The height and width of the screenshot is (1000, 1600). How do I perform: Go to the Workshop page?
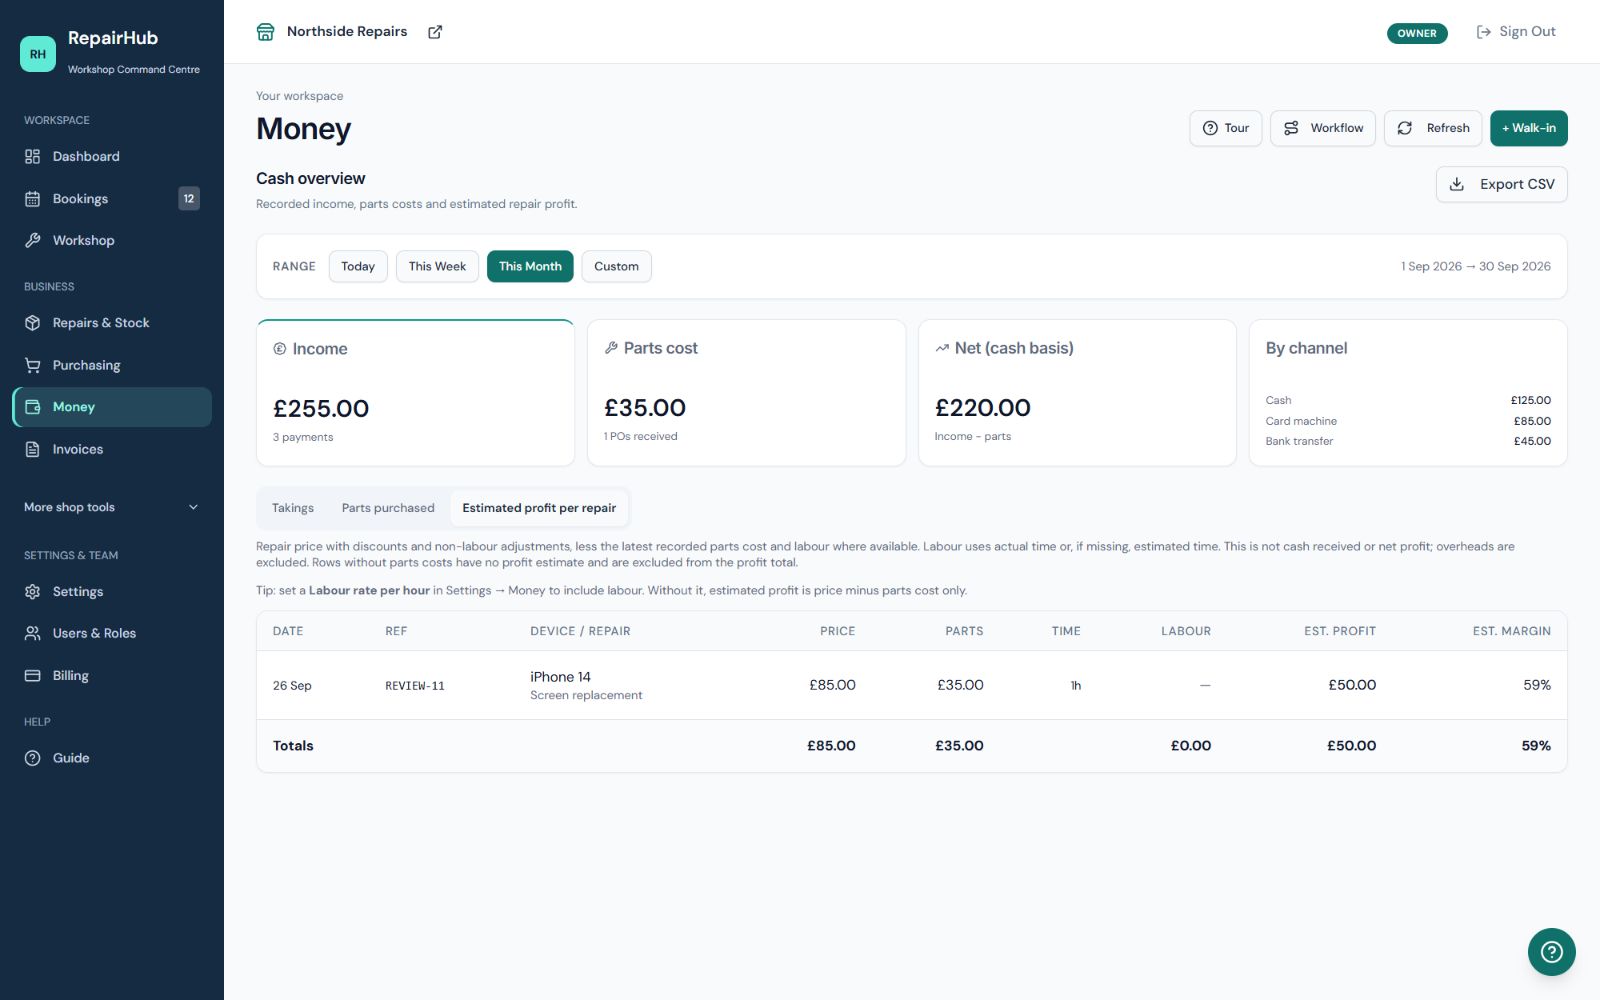point(112,241)
